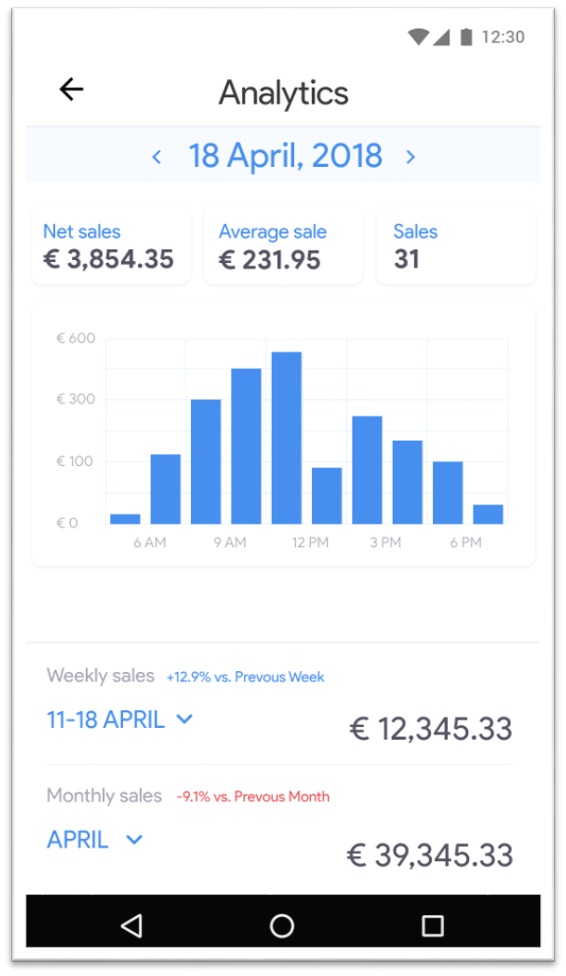The width and height of the screenshot is (566, 976).
Task: Select the Sales count card
Action: point(456,246)
